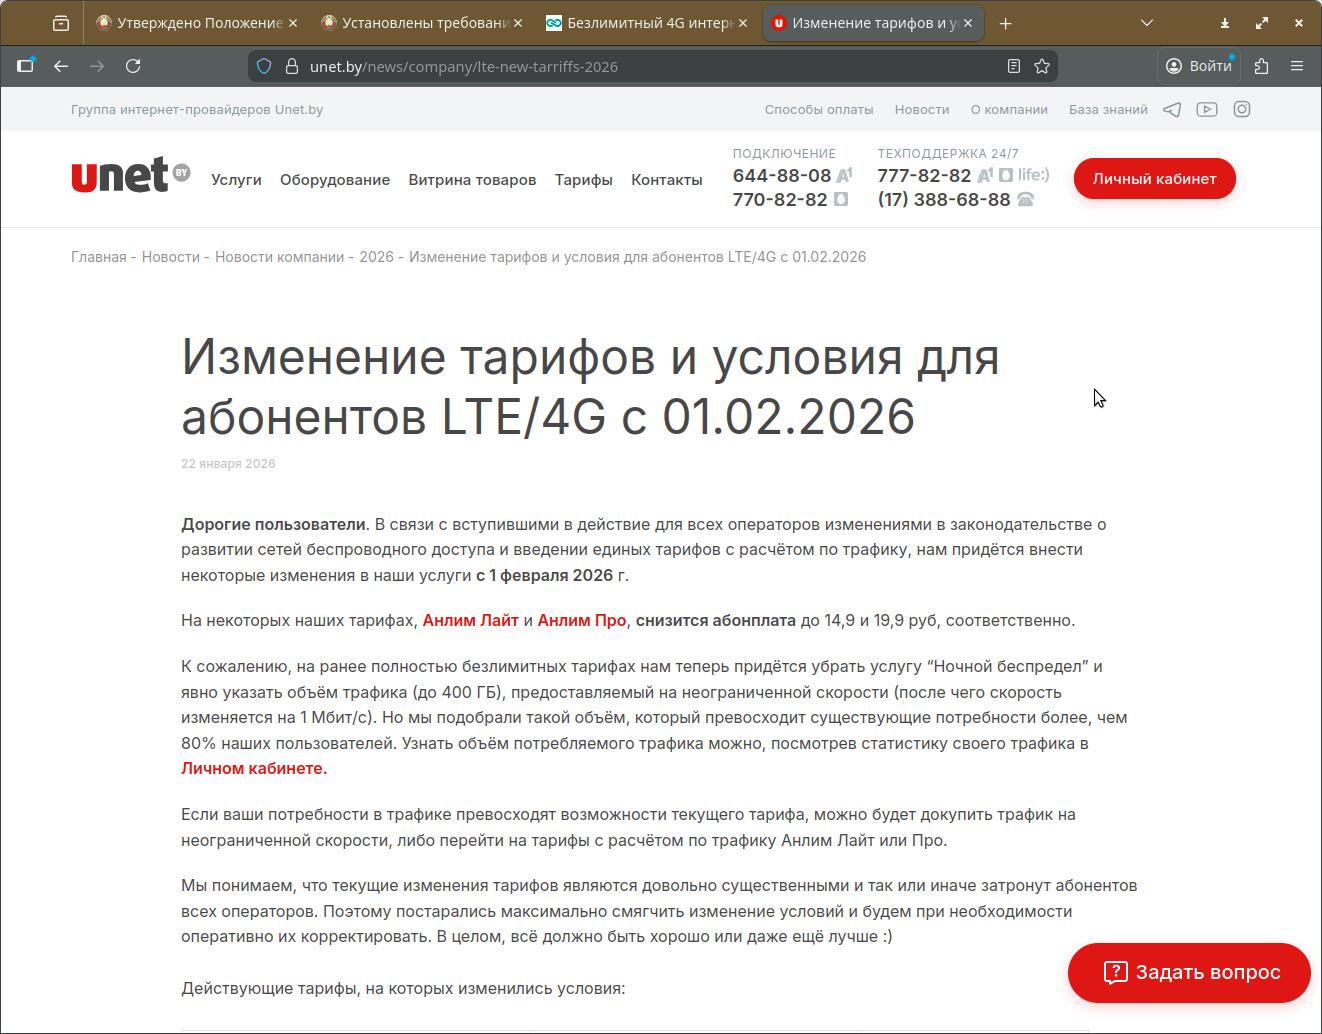
Task: Click support landline (17) 388-68-88
Action: 944,199
